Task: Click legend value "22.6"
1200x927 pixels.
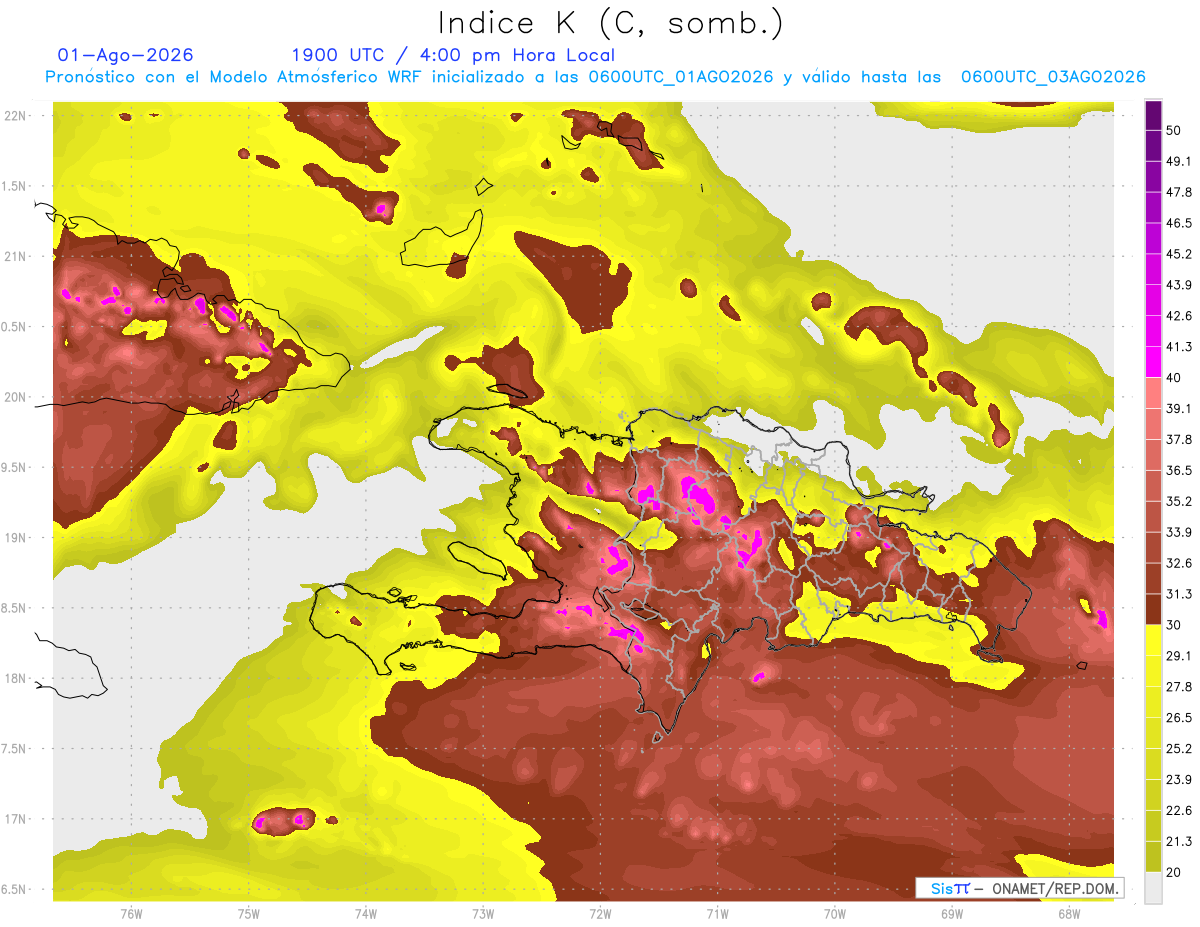Action: coord(1178,811)
